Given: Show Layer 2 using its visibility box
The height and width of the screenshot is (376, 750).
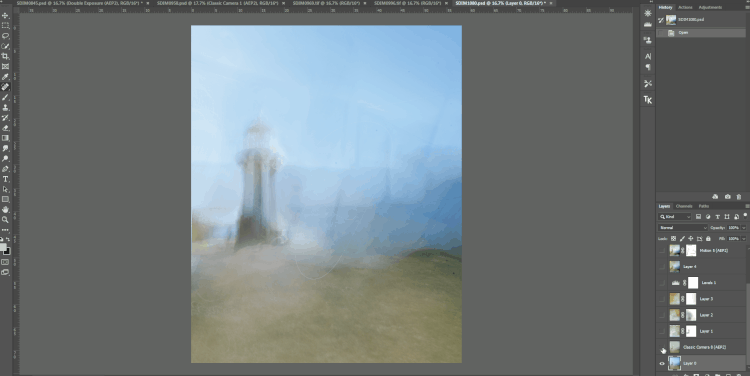Looking at the screenshot, I should click(x=662, y=315).
